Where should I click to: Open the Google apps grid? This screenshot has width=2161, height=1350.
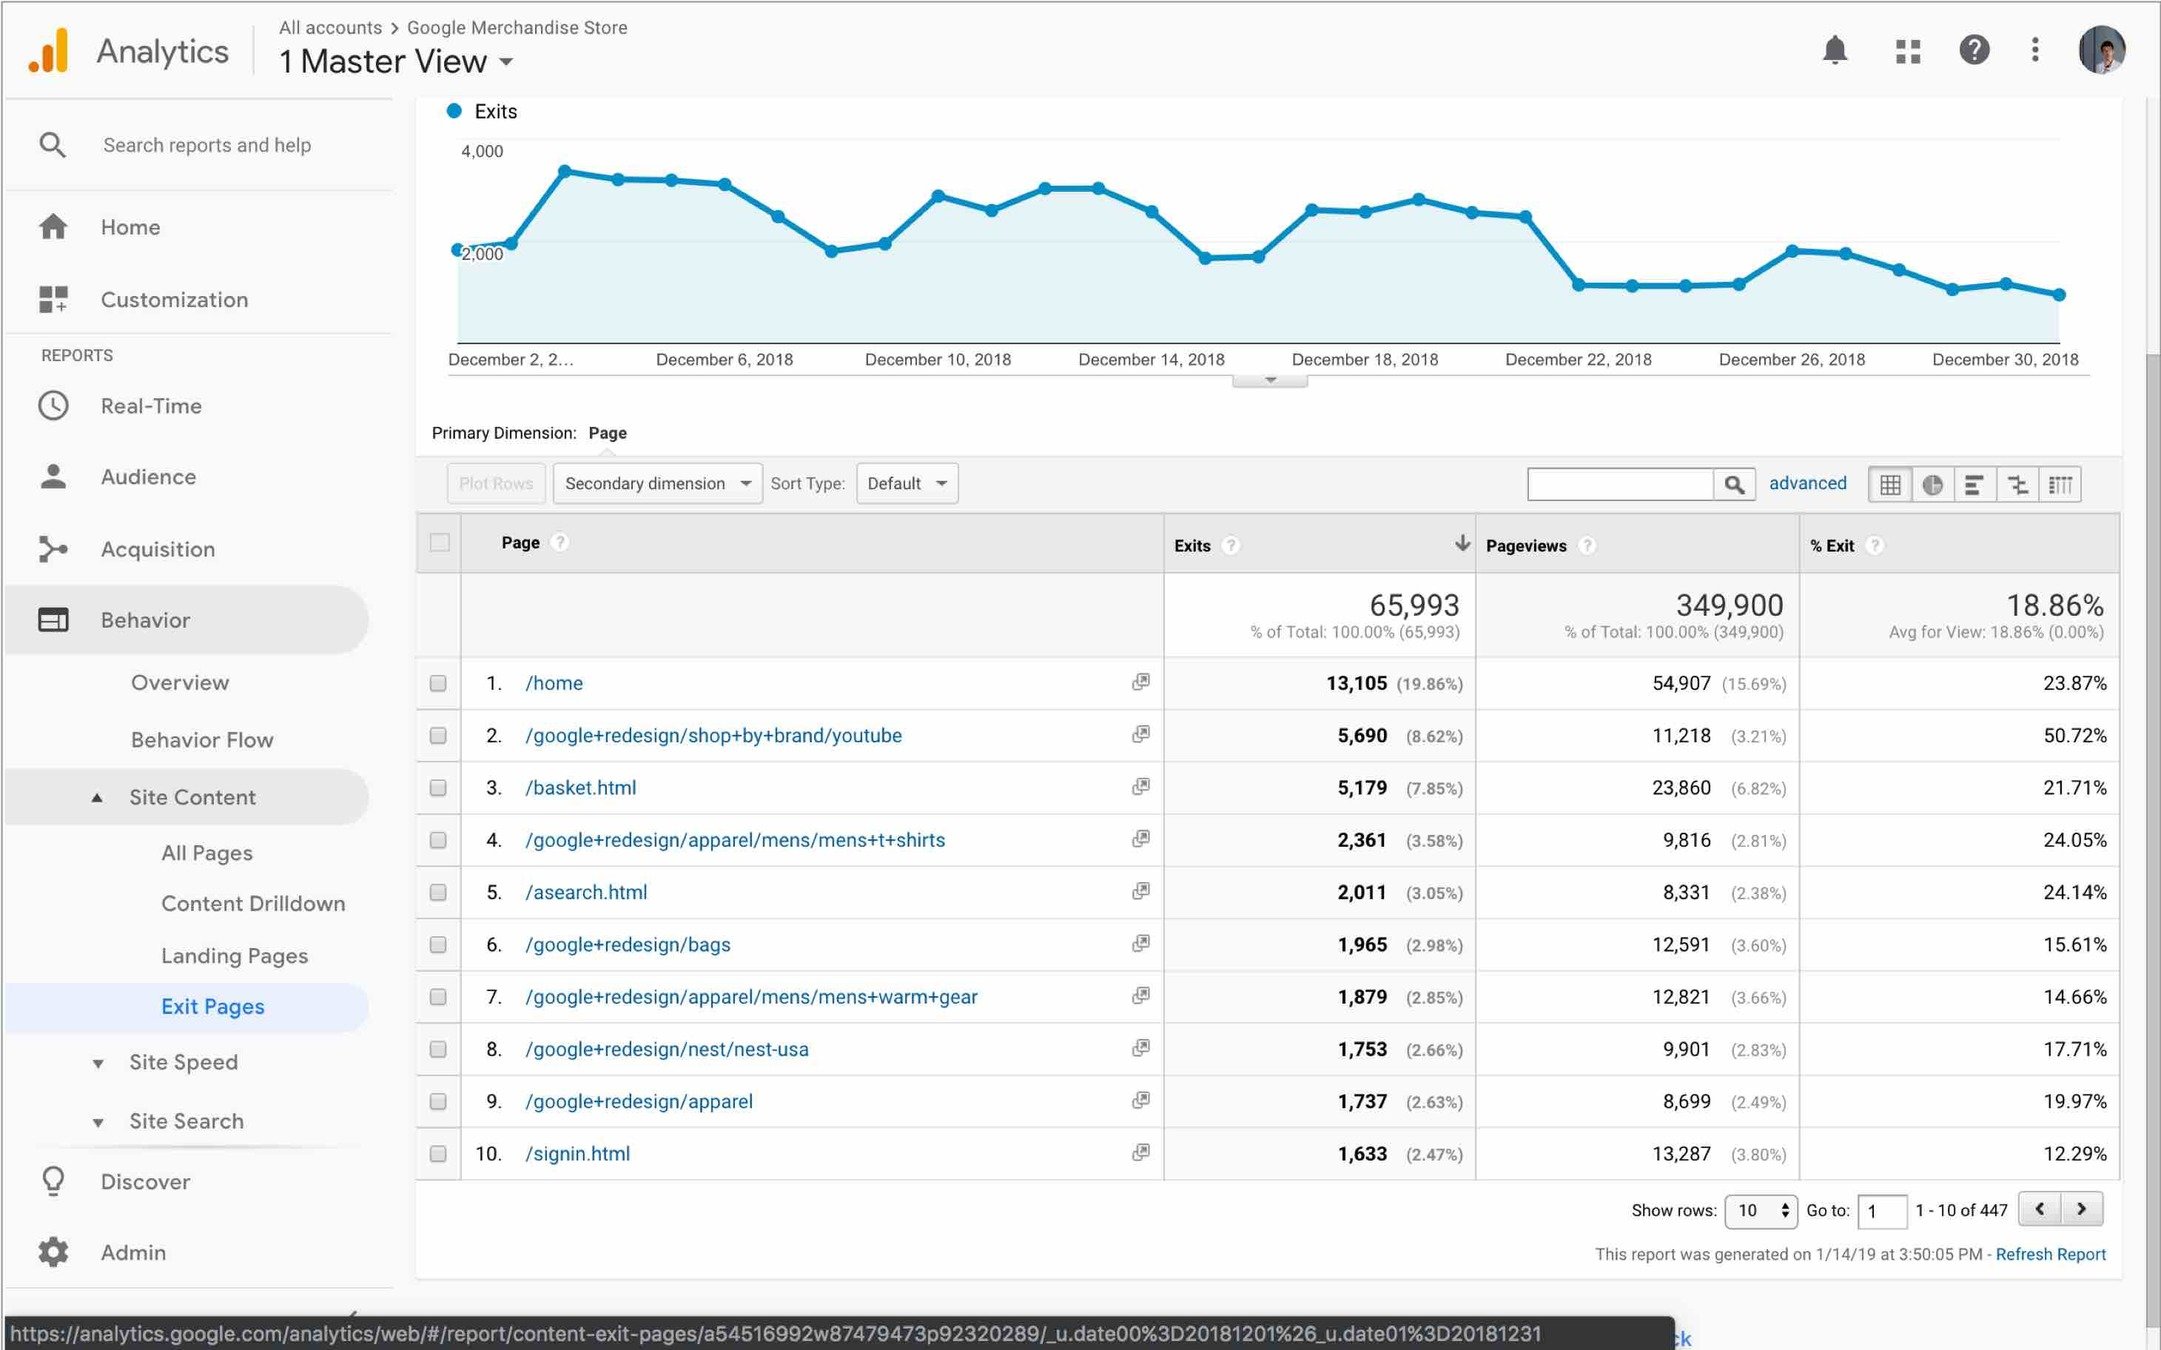pyautogui.click(x=1908, y=51)
